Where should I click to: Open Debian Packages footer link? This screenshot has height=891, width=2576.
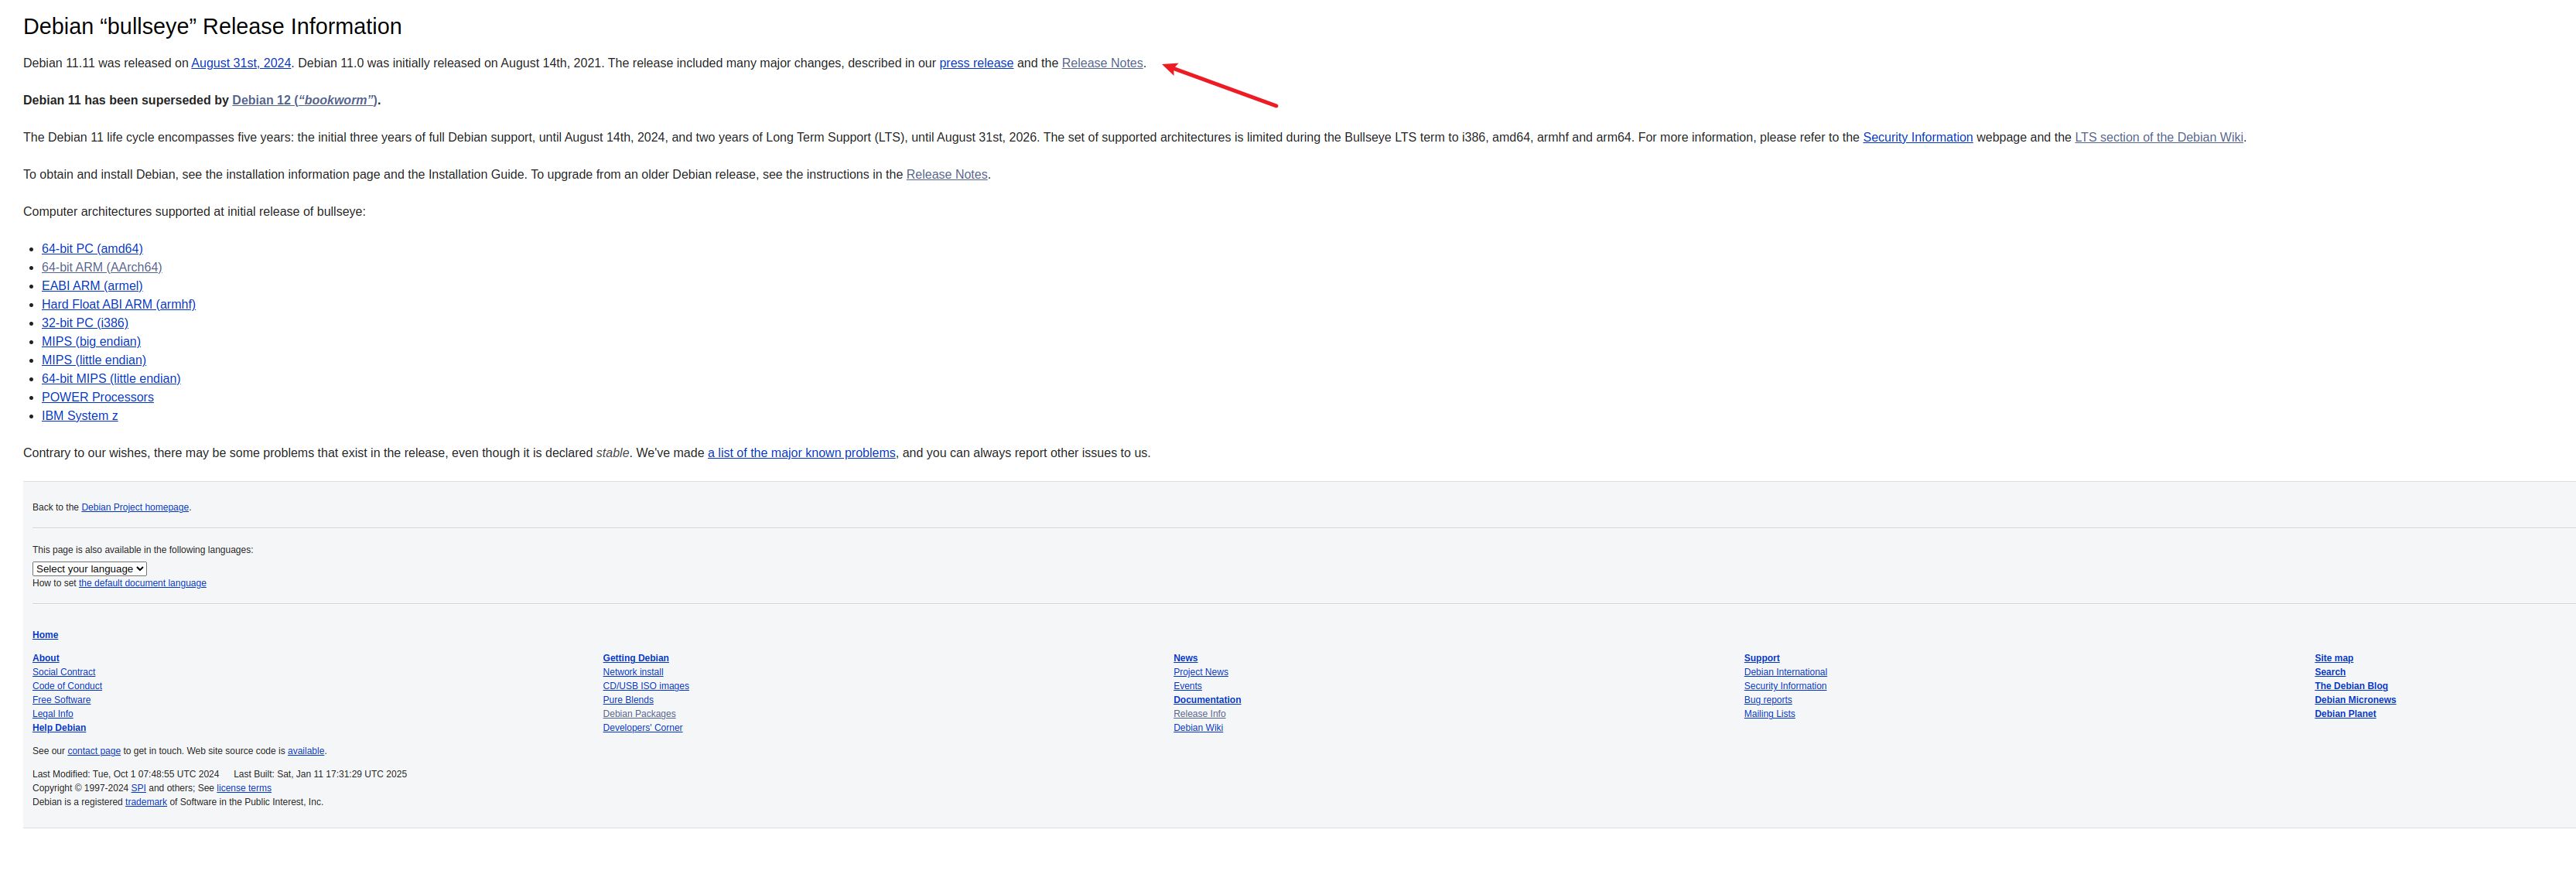tap(639, 714)
